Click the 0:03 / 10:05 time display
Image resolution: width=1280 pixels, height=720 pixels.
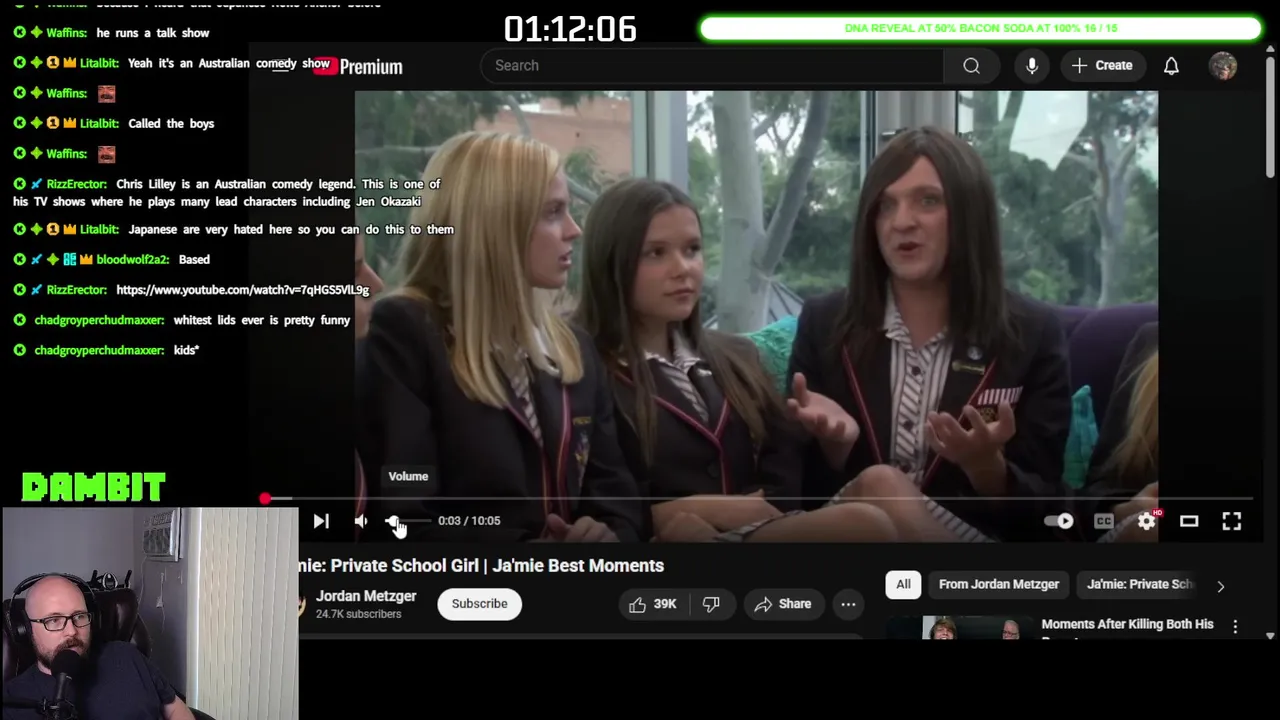point(469,521)
